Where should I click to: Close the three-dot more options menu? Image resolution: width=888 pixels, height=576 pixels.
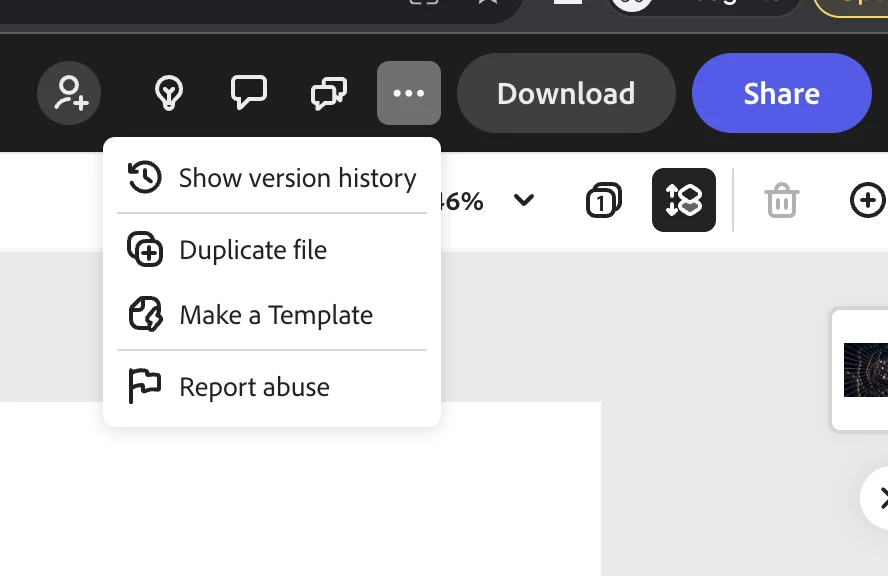pyautogui.click(x=409, y=93)
